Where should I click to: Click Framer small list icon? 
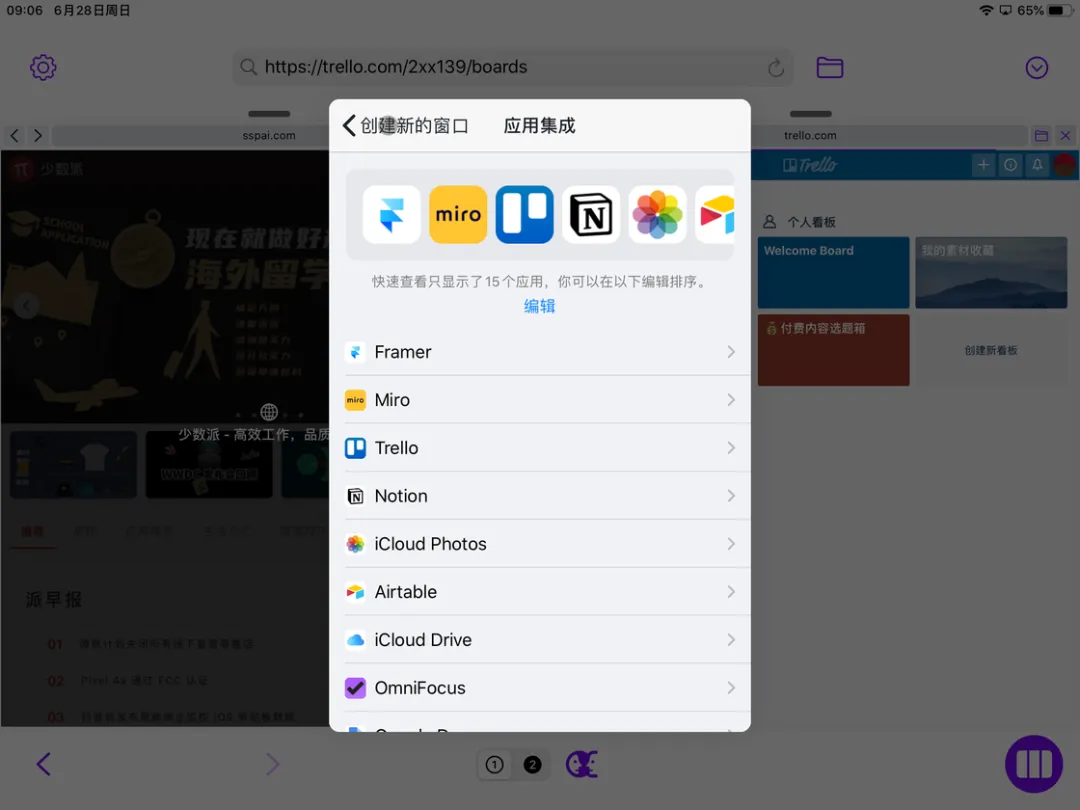click(x=355, y=352)
